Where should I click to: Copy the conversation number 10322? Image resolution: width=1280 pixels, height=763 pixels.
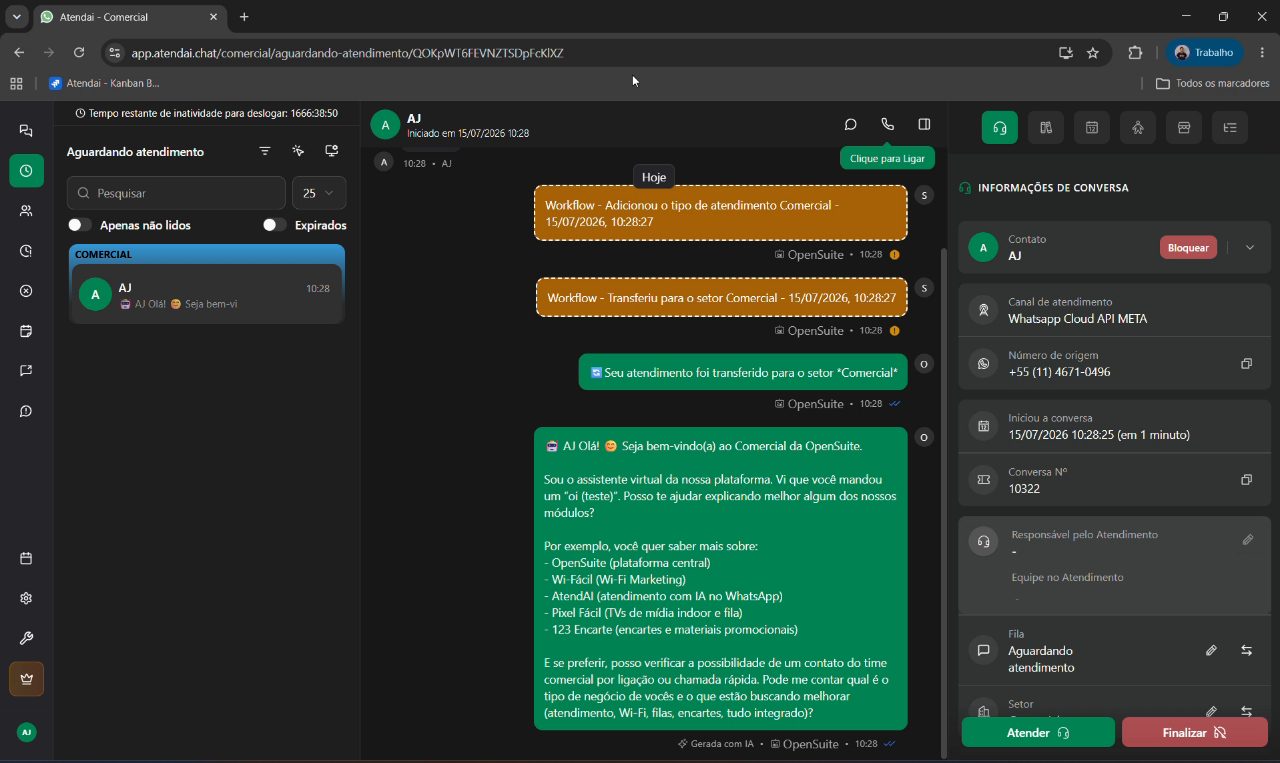(1246, 480)
